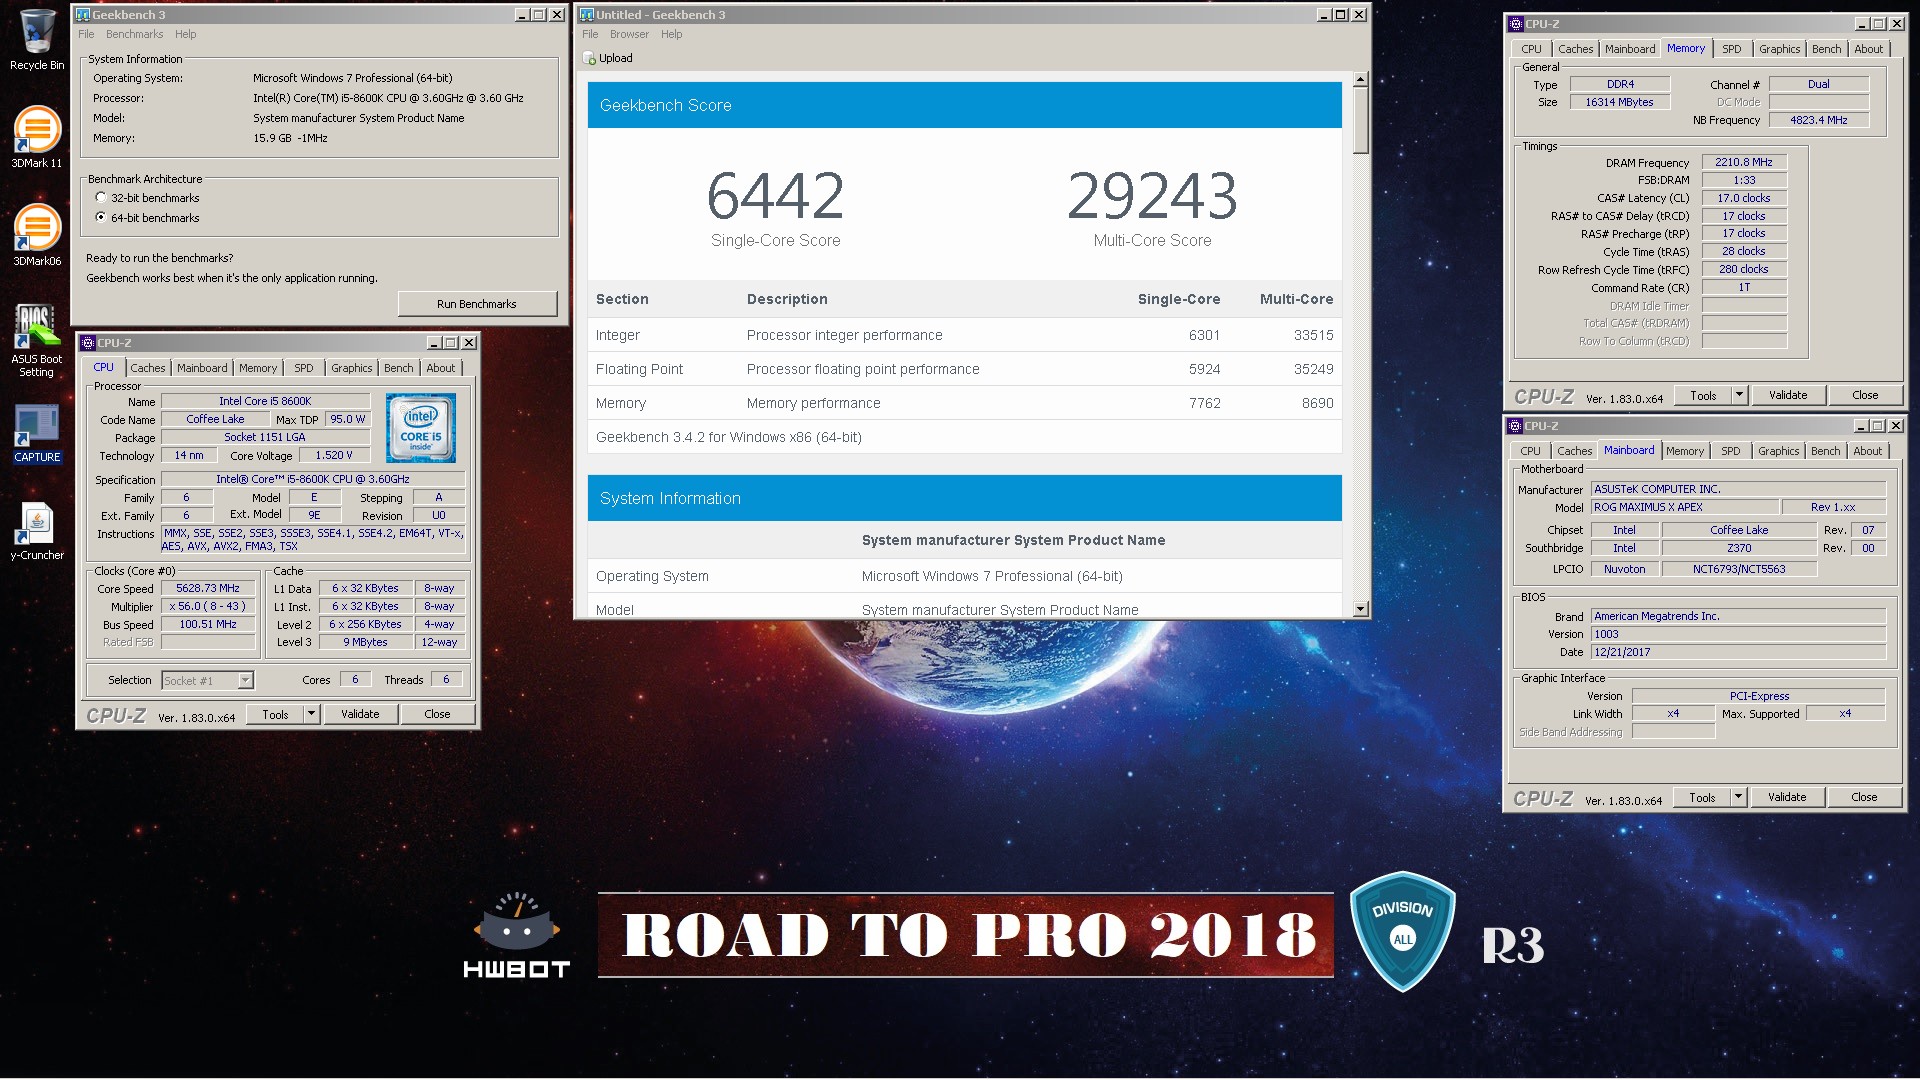The width and height of the screenshot is (1920, 1080).
Task: Switch to Graphics tab in CPU-Z Mainboard window
Action: pyautogui.click(x=1779, y=451)
